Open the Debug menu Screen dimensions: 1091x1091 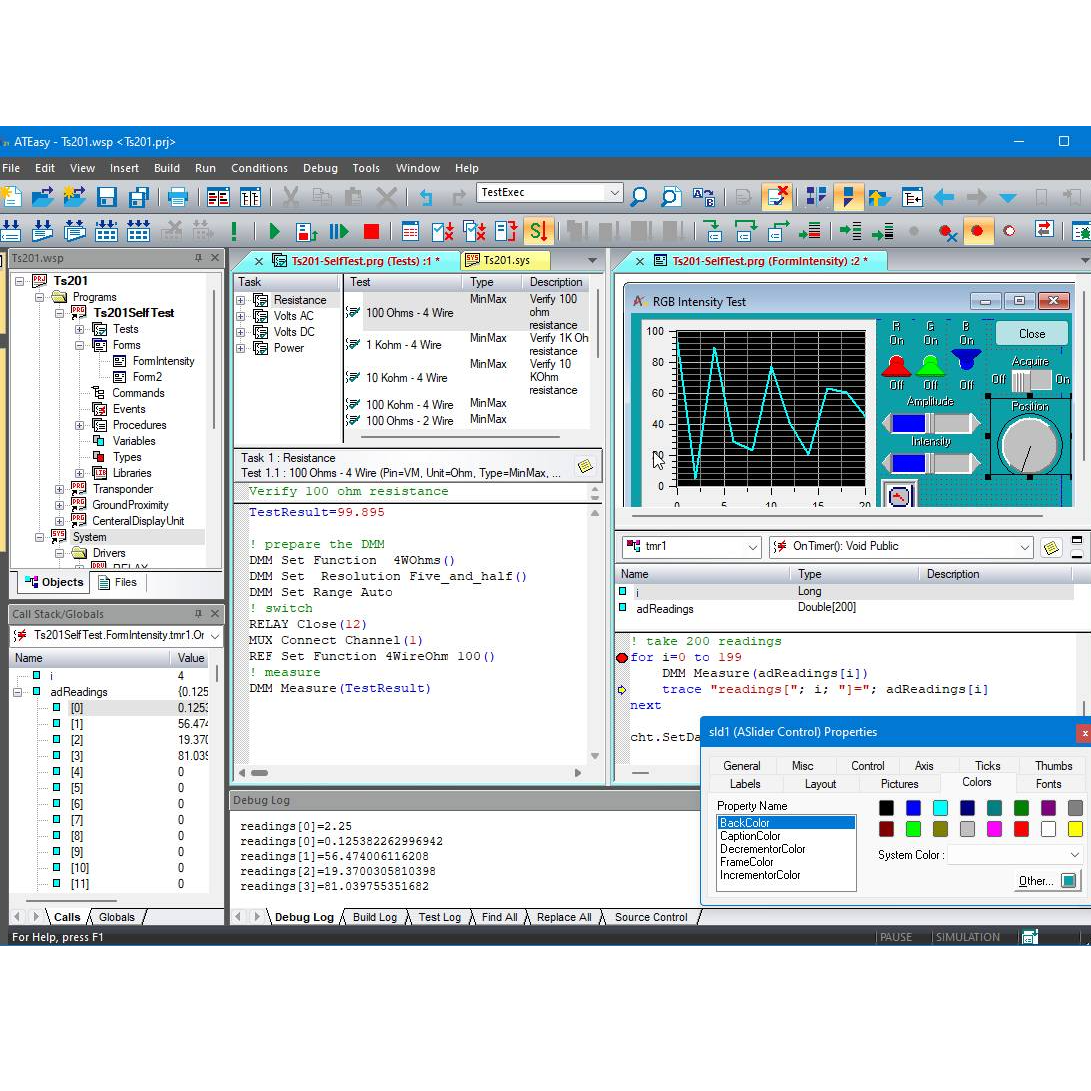[320, 168]
